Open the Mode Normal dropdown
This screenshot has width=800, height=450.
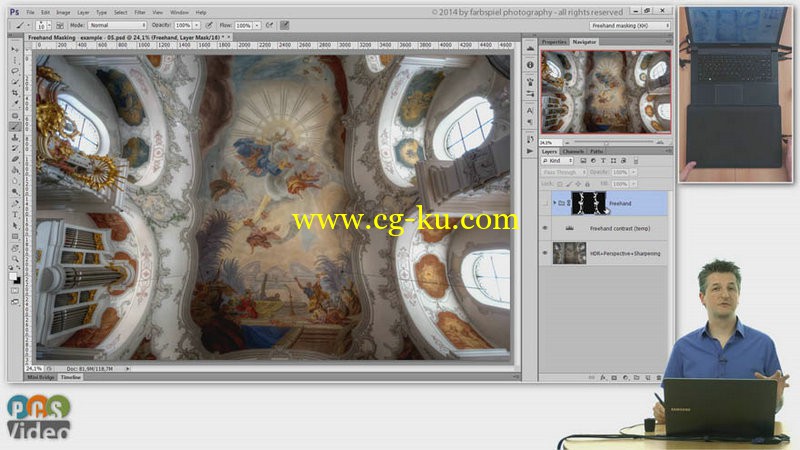coord(117,25)
